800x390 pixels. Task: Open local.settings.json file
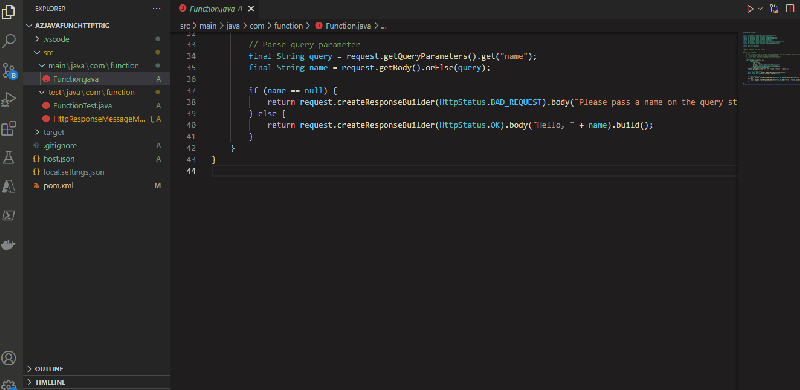click(x=73, y=173)
